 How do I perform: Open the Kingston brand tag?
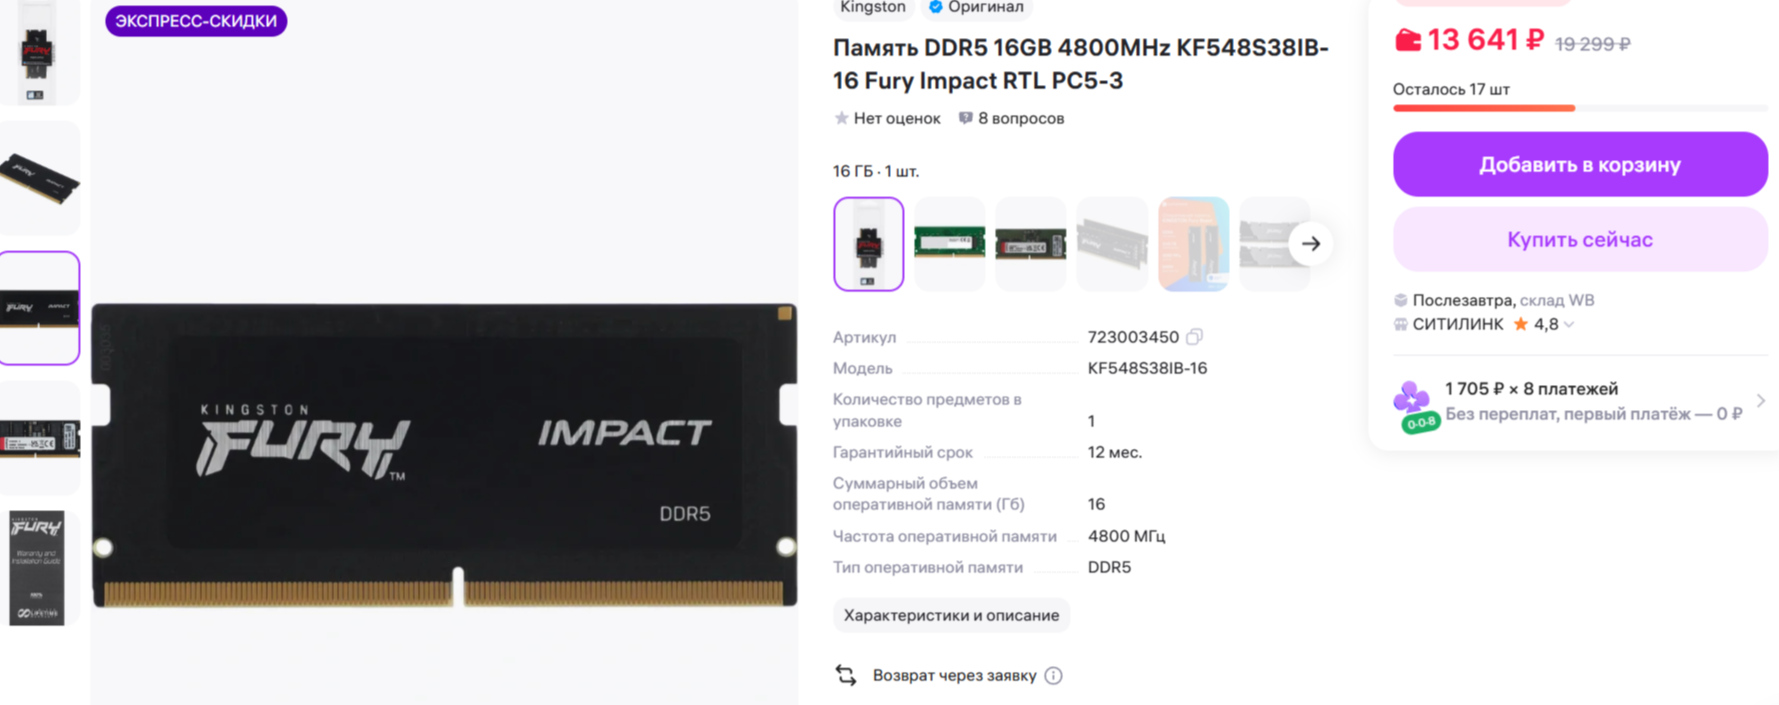872,8
